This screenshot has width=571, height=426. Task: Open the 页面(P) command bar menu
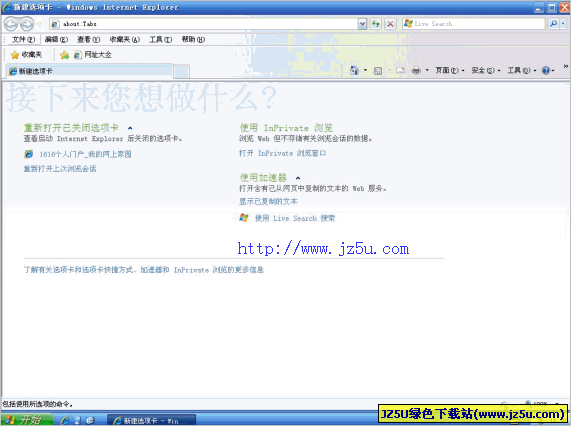pyautogui.click(x=450, y=70)
